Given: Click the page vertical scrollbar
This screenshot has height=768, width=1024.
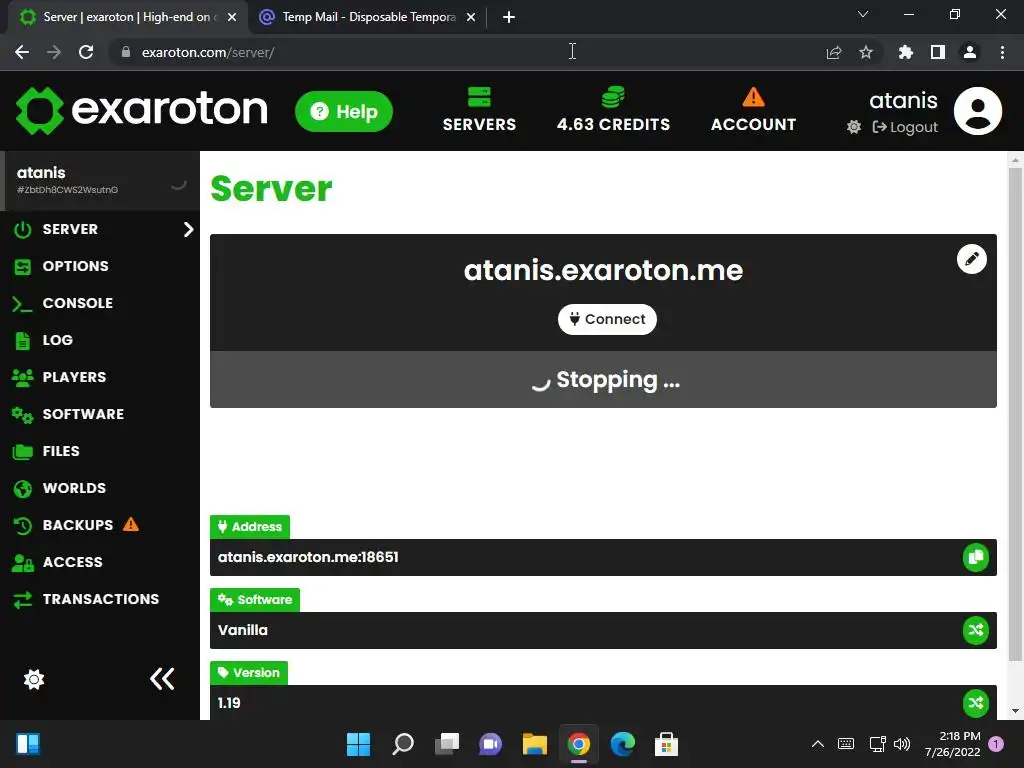Looking at the screenshot, I should point(1015,414).
